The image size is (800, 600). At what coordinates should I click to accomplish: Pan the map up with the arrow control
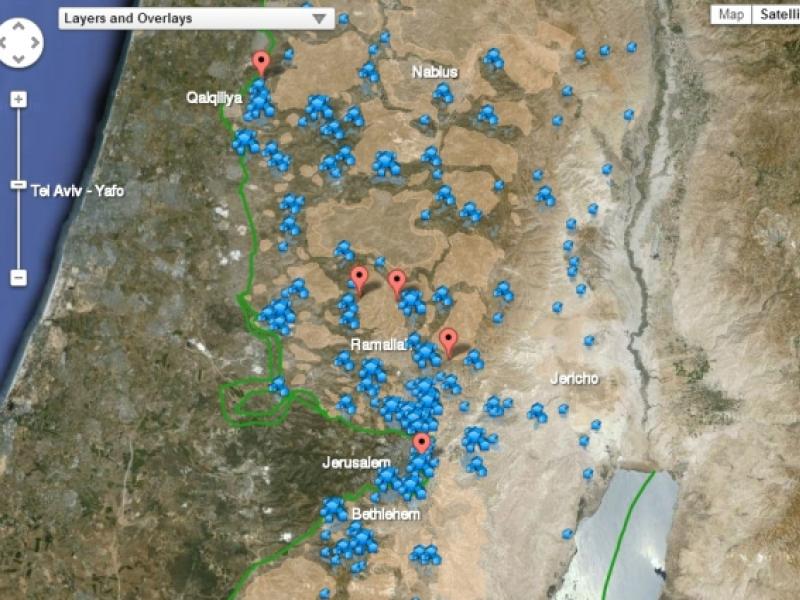20,26
